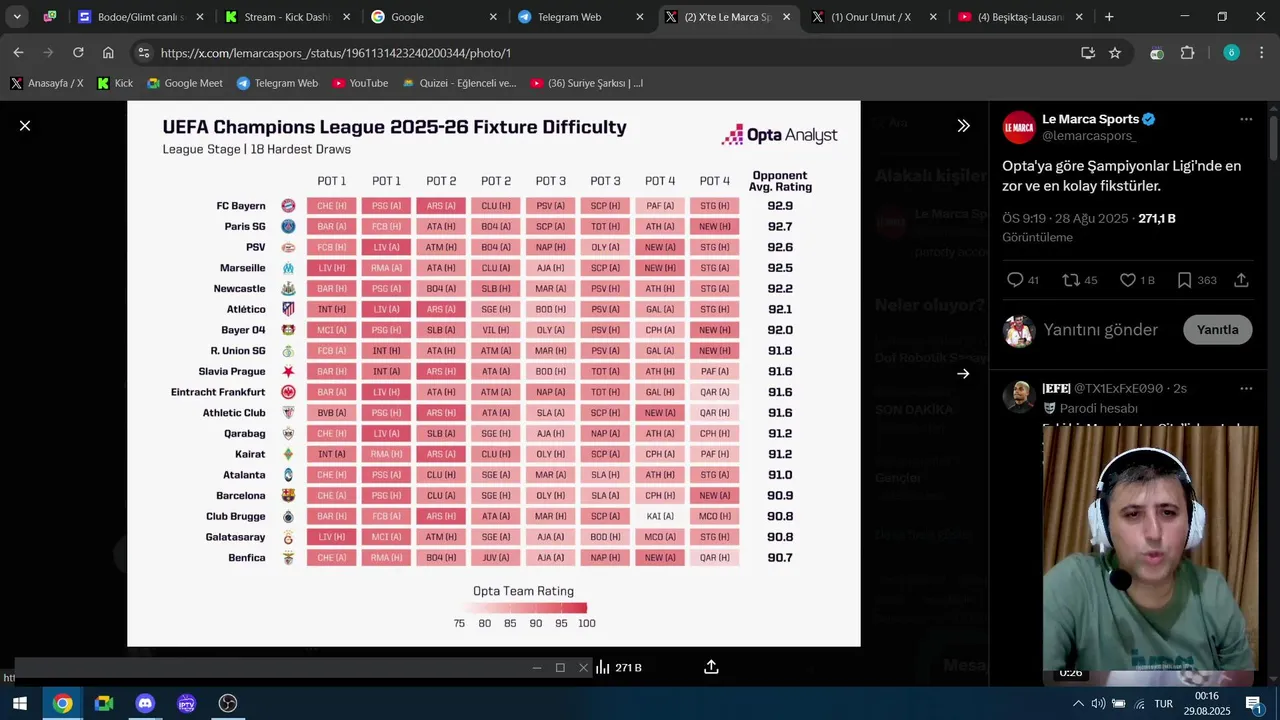Click the install app icon in the address bar
The image size is (1280, 720).
[1088, 53]
